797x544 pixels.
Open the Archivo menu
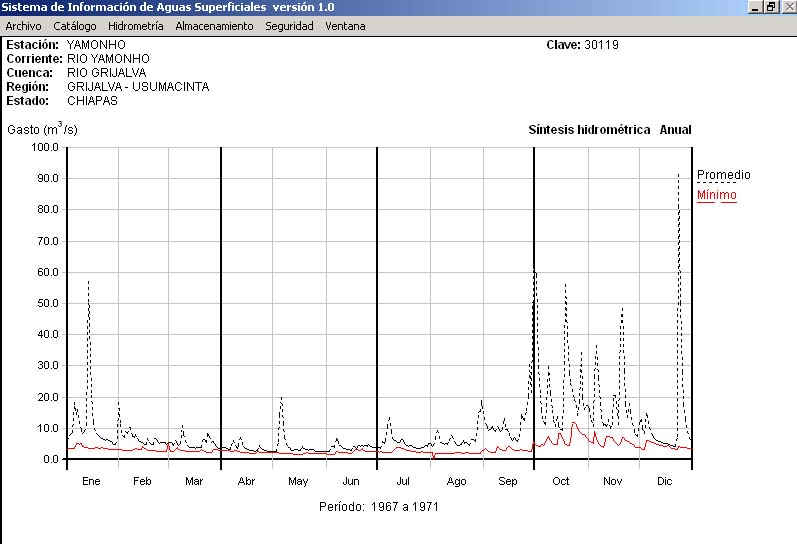[23, 26]
